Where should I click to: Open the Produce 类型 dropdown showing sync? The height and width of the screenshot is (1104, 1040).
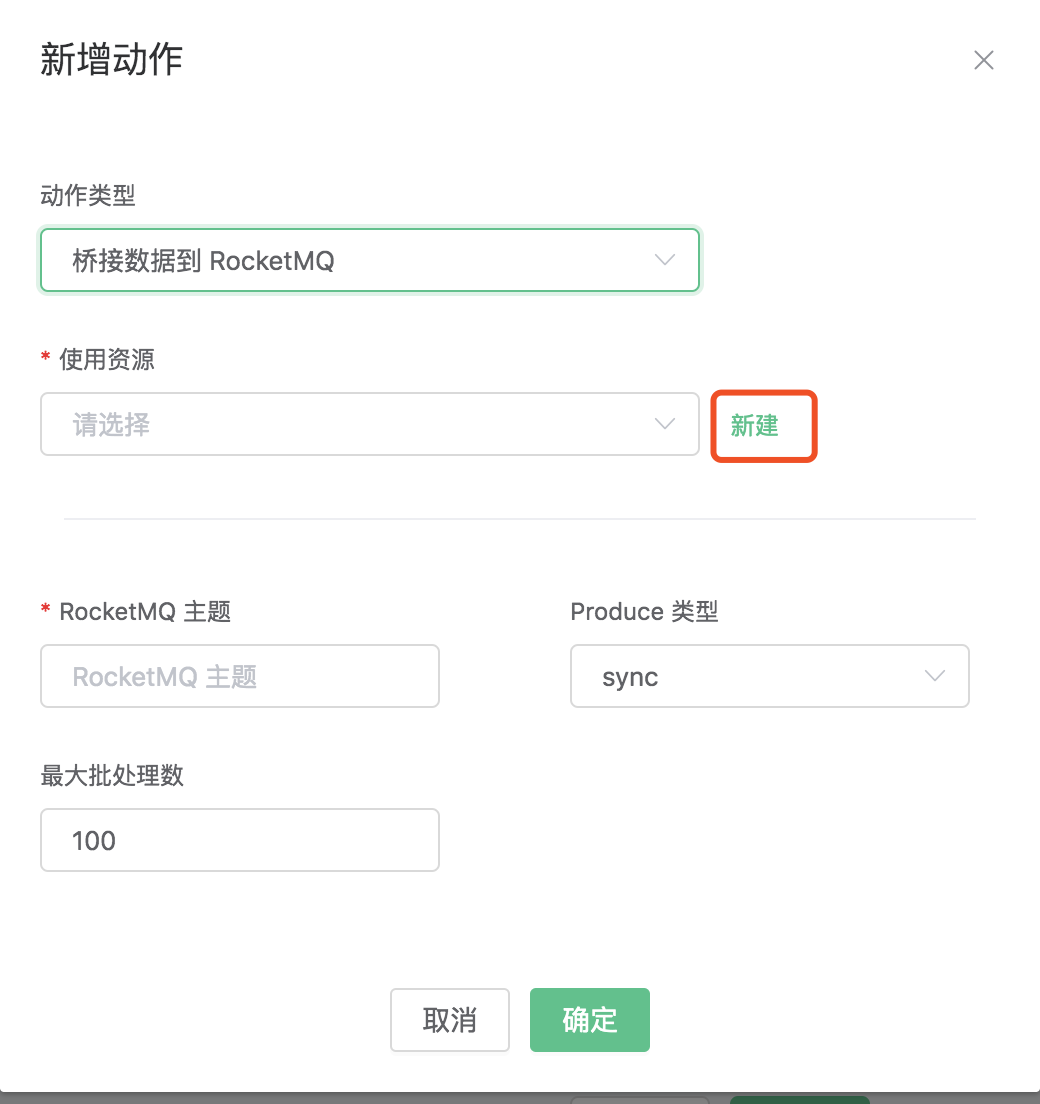tap(770, 676)
